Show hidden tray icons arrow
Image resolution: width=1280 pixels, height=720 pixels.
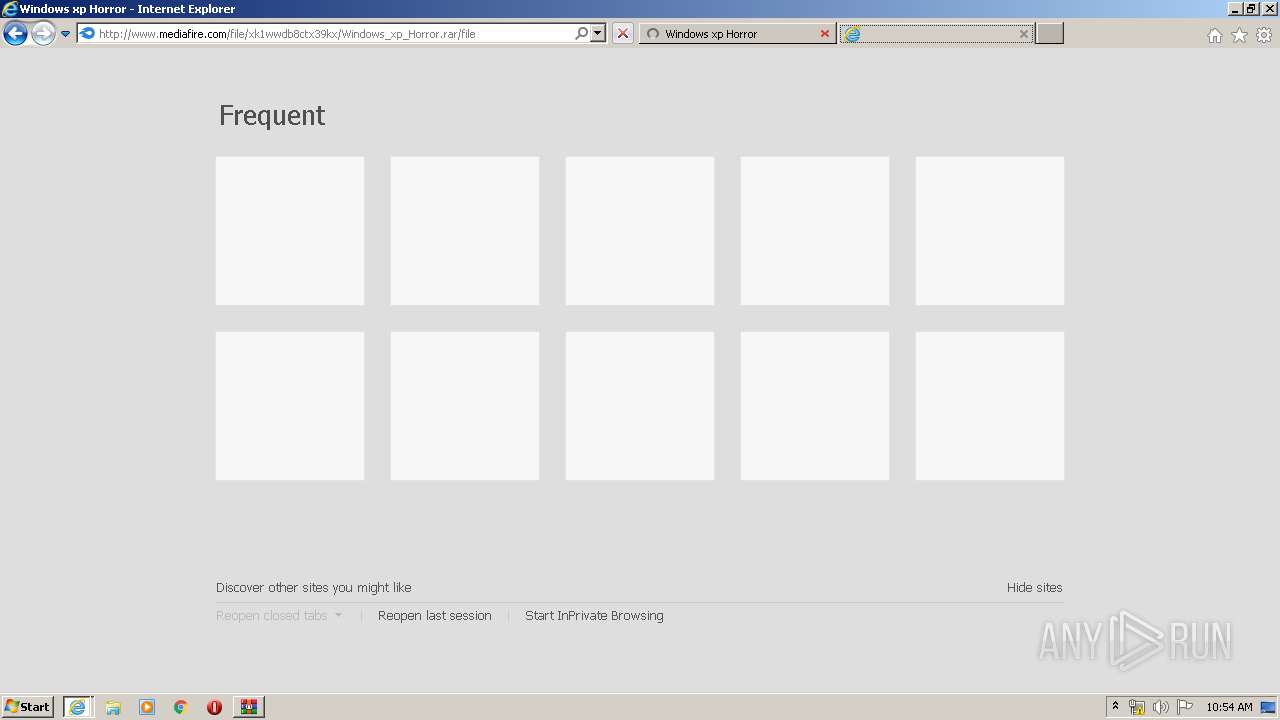pos(1116,707)
